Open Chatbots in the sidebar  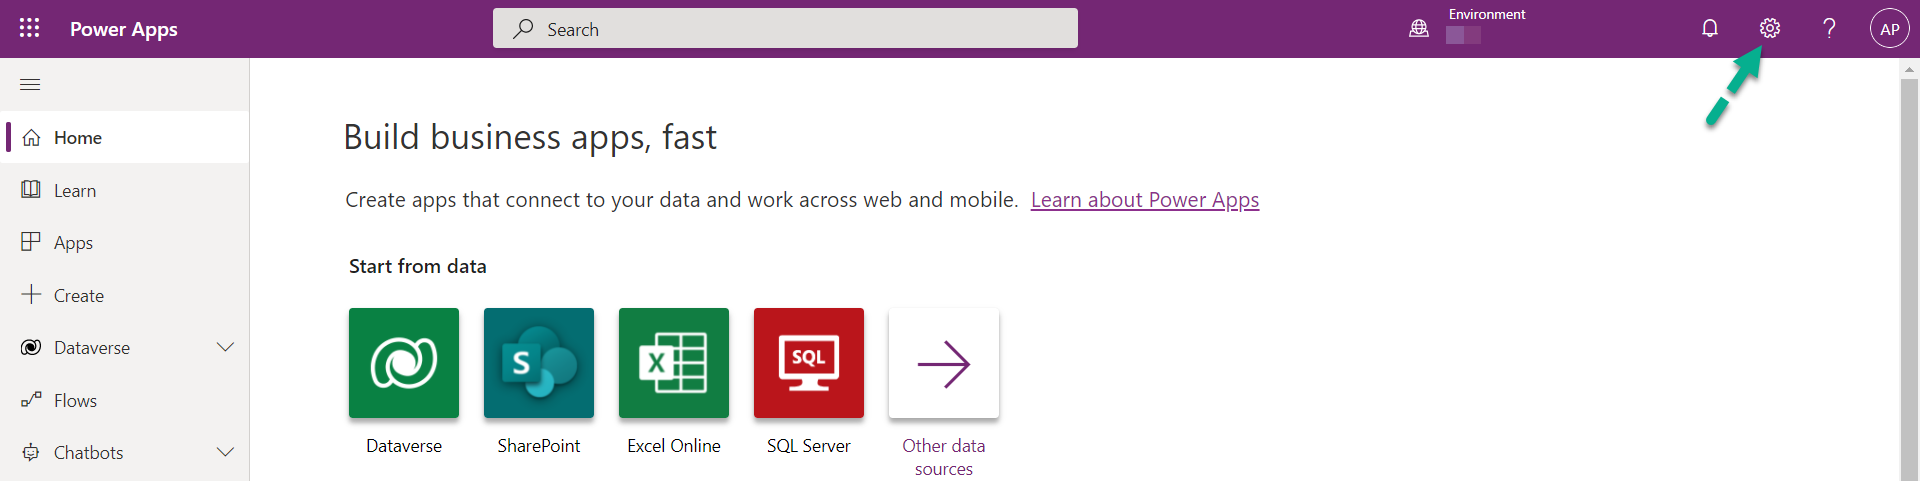point(125,452)
